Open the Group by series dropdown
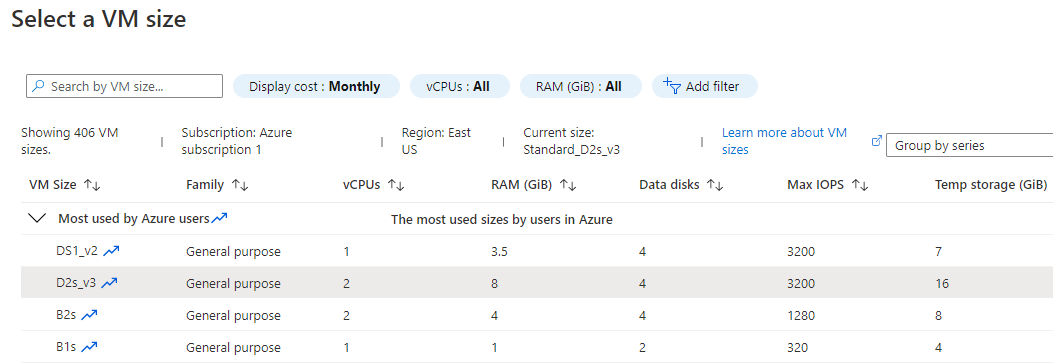1053x364 pixels. (x=970, y=146)
